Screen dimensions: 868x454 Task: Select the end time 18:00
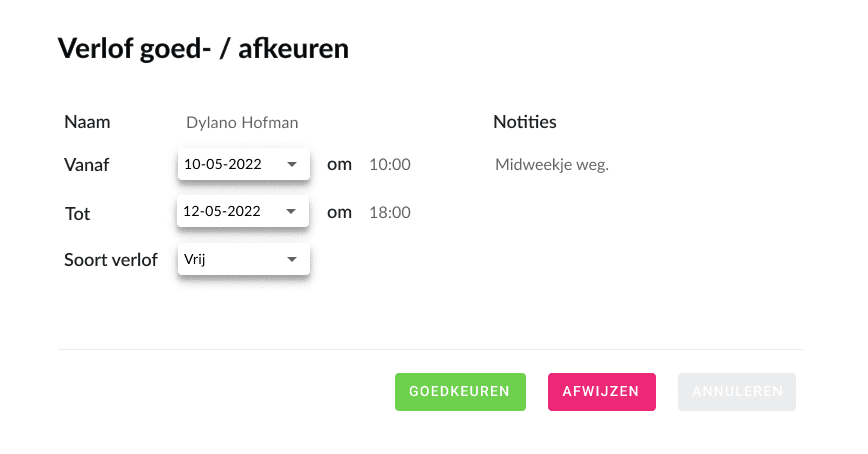[390, 212]
